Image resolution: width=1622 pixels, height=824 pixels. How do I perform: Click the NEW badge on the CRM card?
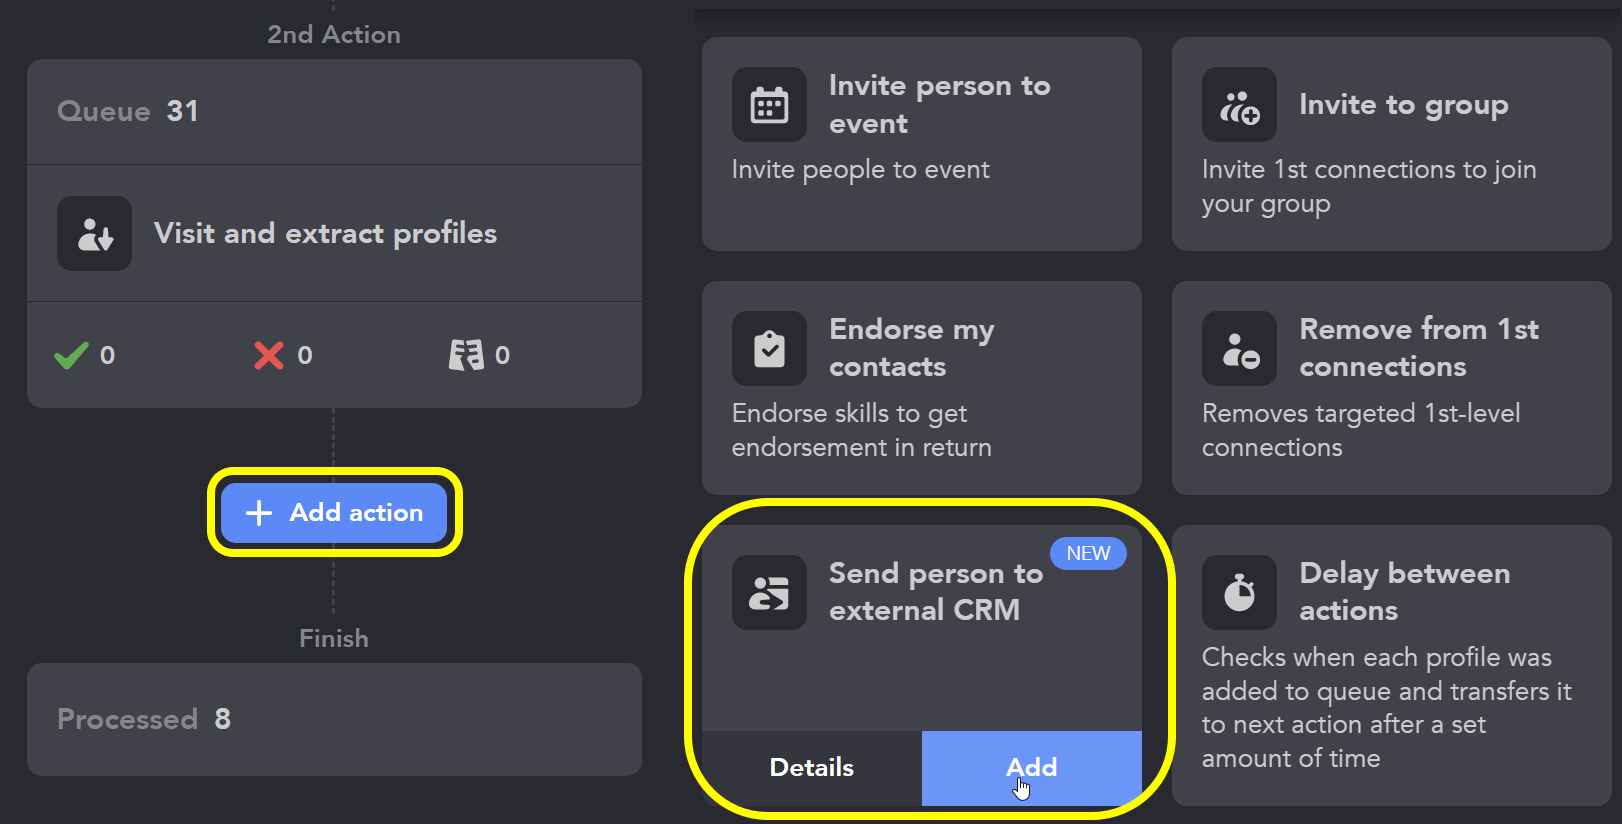click(1088, 553)
